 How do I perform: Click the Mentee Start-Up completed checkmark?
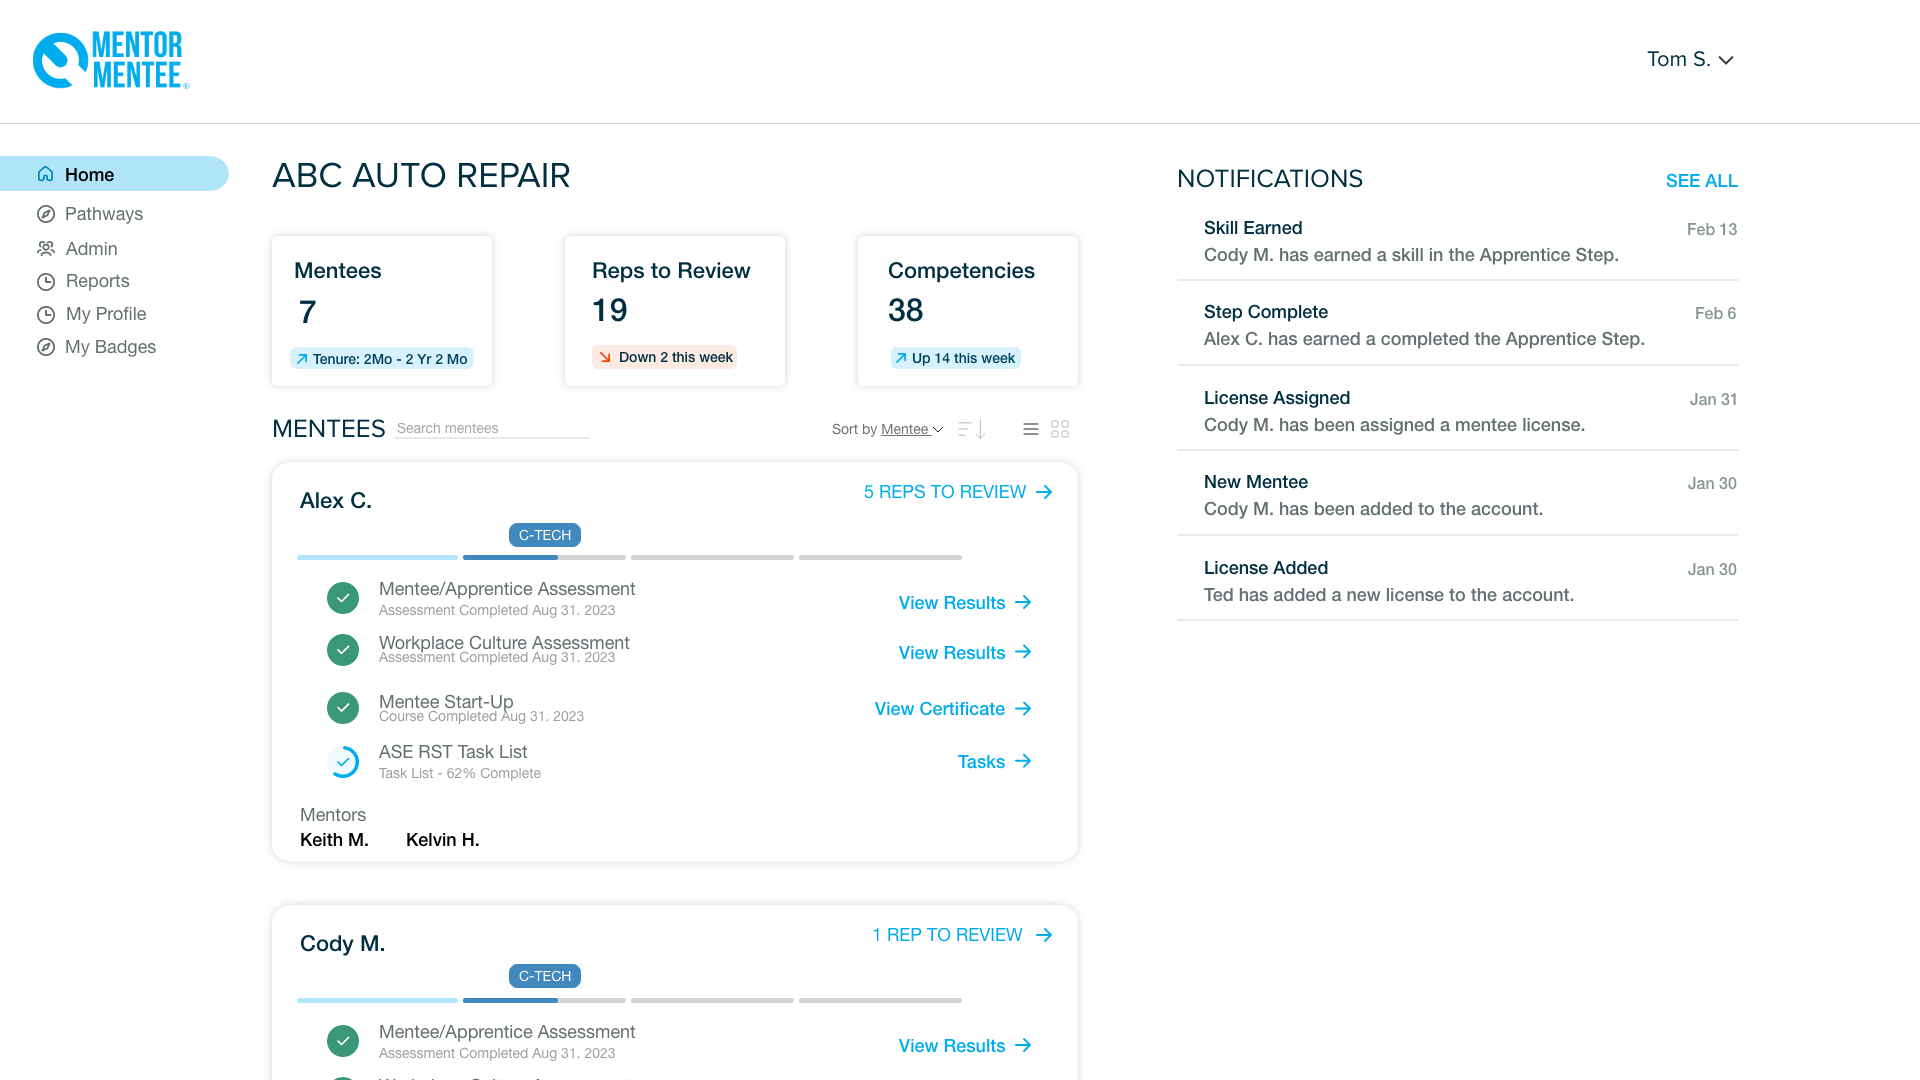pos(343,708)
